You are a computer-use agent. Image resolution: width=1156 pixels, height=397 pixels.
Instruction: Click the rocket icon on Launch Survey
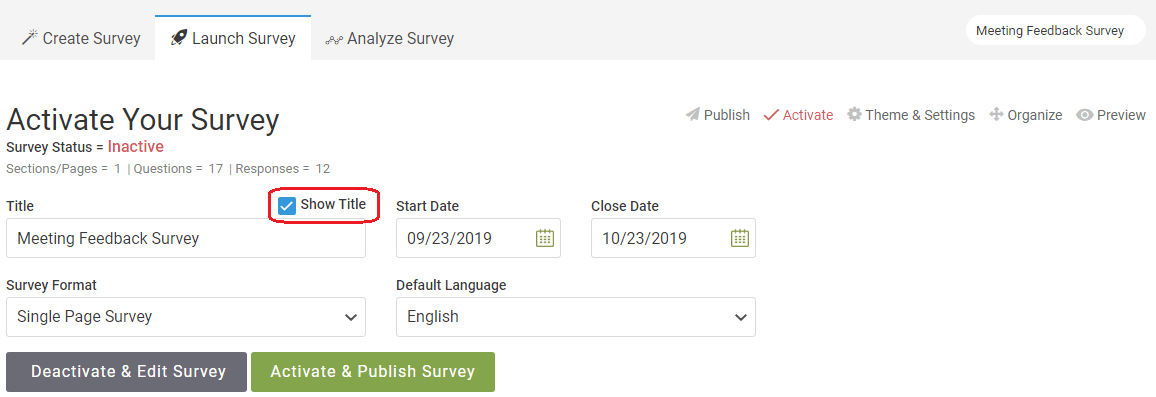tap(178, 38)
